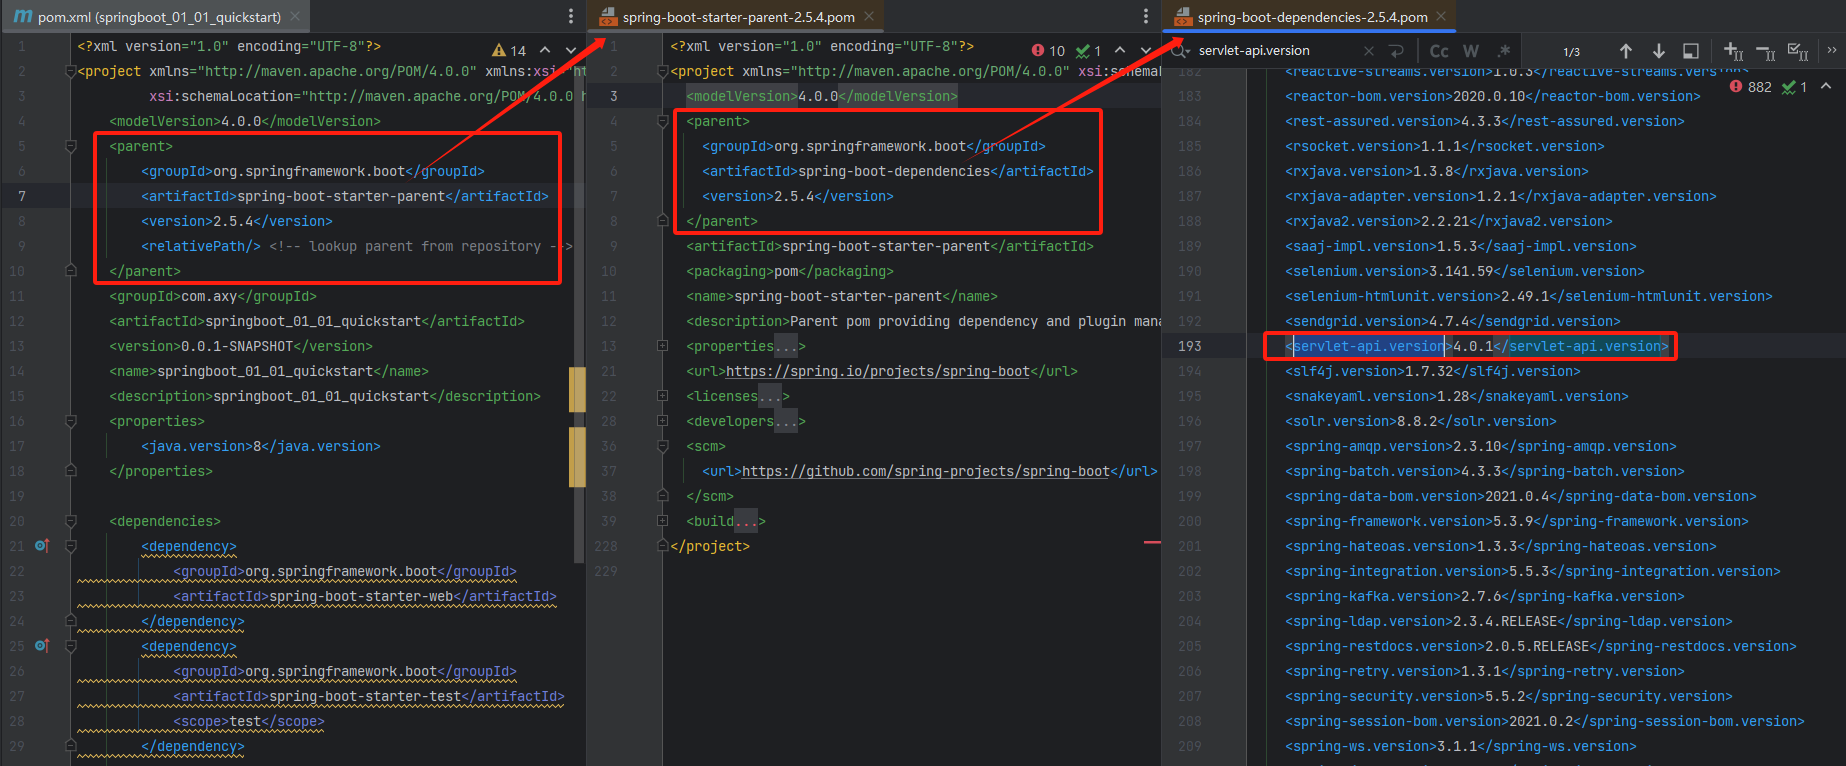Click spring-boot-starter-test artifactId line
This screenshot has width=1846, height=766.
click(x=369, y=696)
